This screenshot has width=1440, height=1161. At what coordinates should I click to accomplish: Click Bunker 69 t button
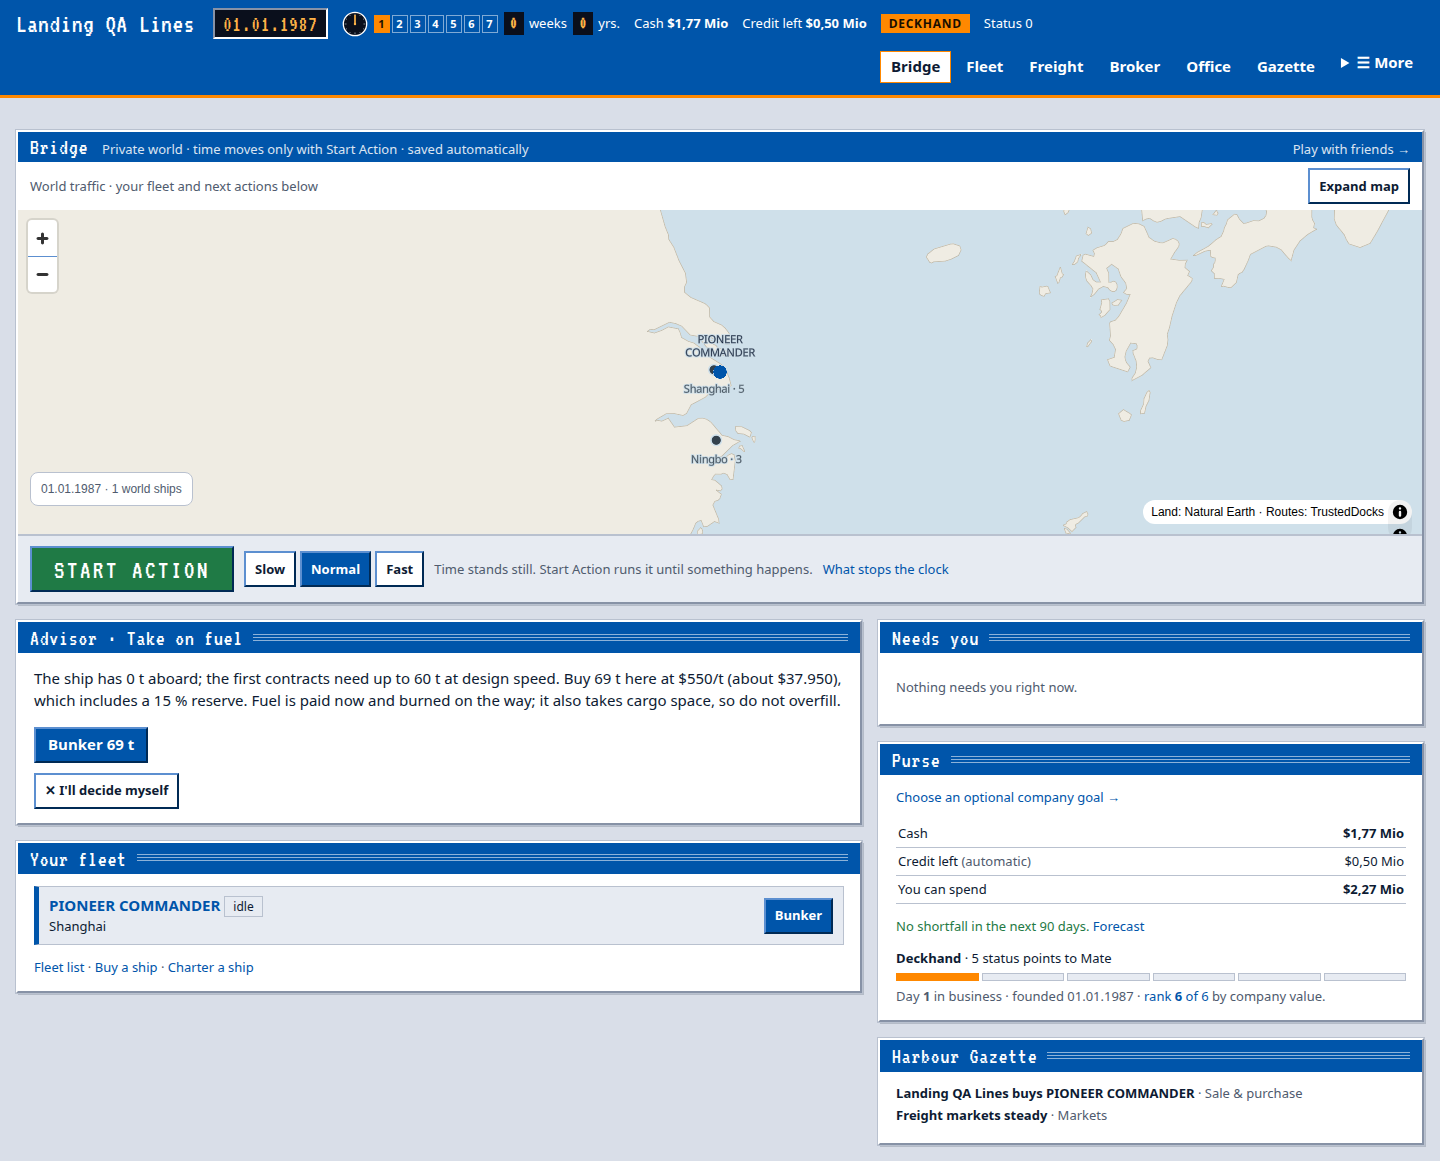click(x=91, y=745)
